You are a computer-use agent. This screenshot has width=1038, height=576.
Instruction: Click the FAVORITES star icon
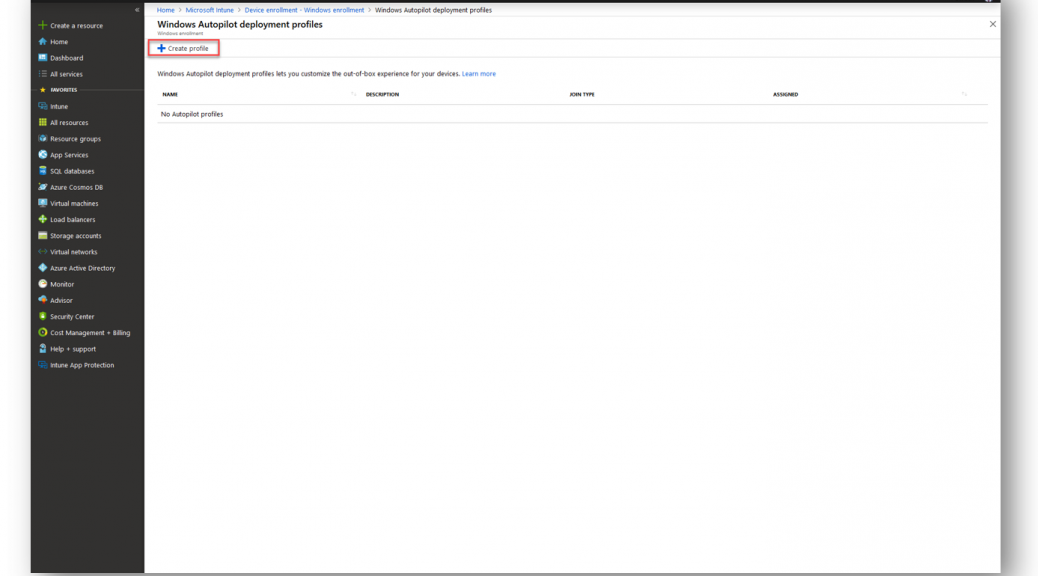[43, 90]
